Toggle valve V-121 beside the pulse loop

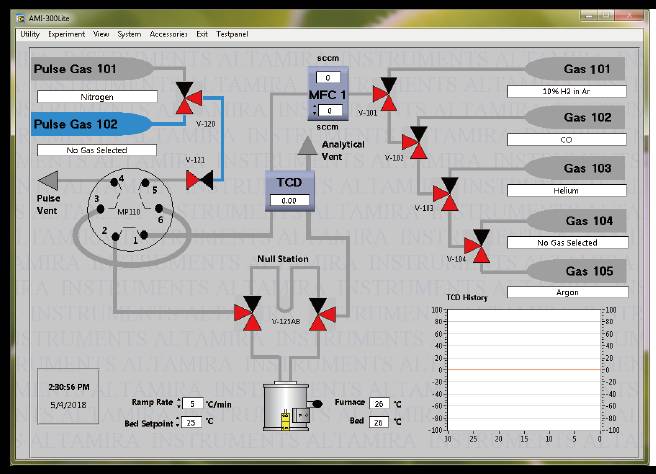click(x=199, y=179)
